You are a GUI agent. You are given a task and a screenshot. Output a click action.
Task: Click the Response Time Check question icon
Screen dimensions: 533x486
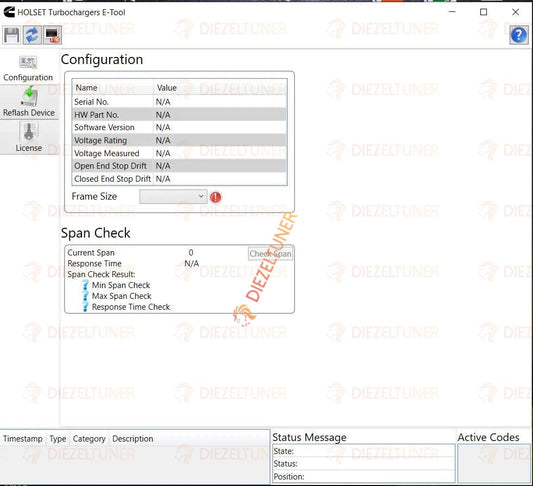click(86, 307)
